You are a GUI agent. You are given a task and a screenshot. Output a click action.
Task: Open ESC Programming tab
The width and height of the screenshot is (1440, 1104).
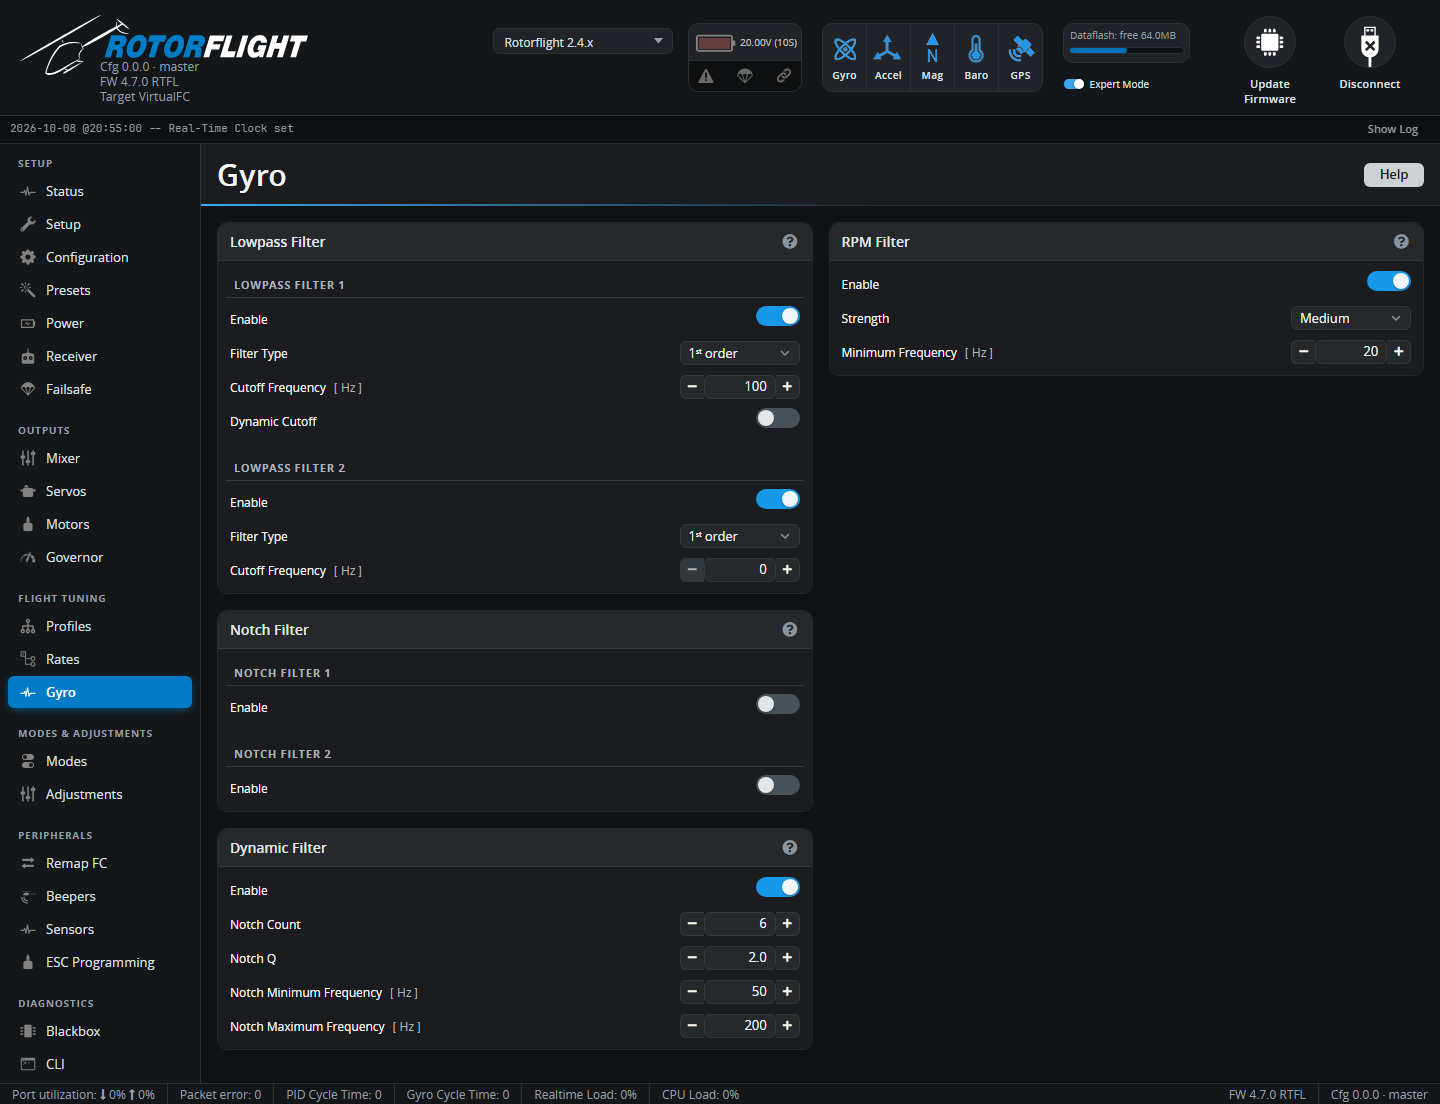(x=100, y=962)
